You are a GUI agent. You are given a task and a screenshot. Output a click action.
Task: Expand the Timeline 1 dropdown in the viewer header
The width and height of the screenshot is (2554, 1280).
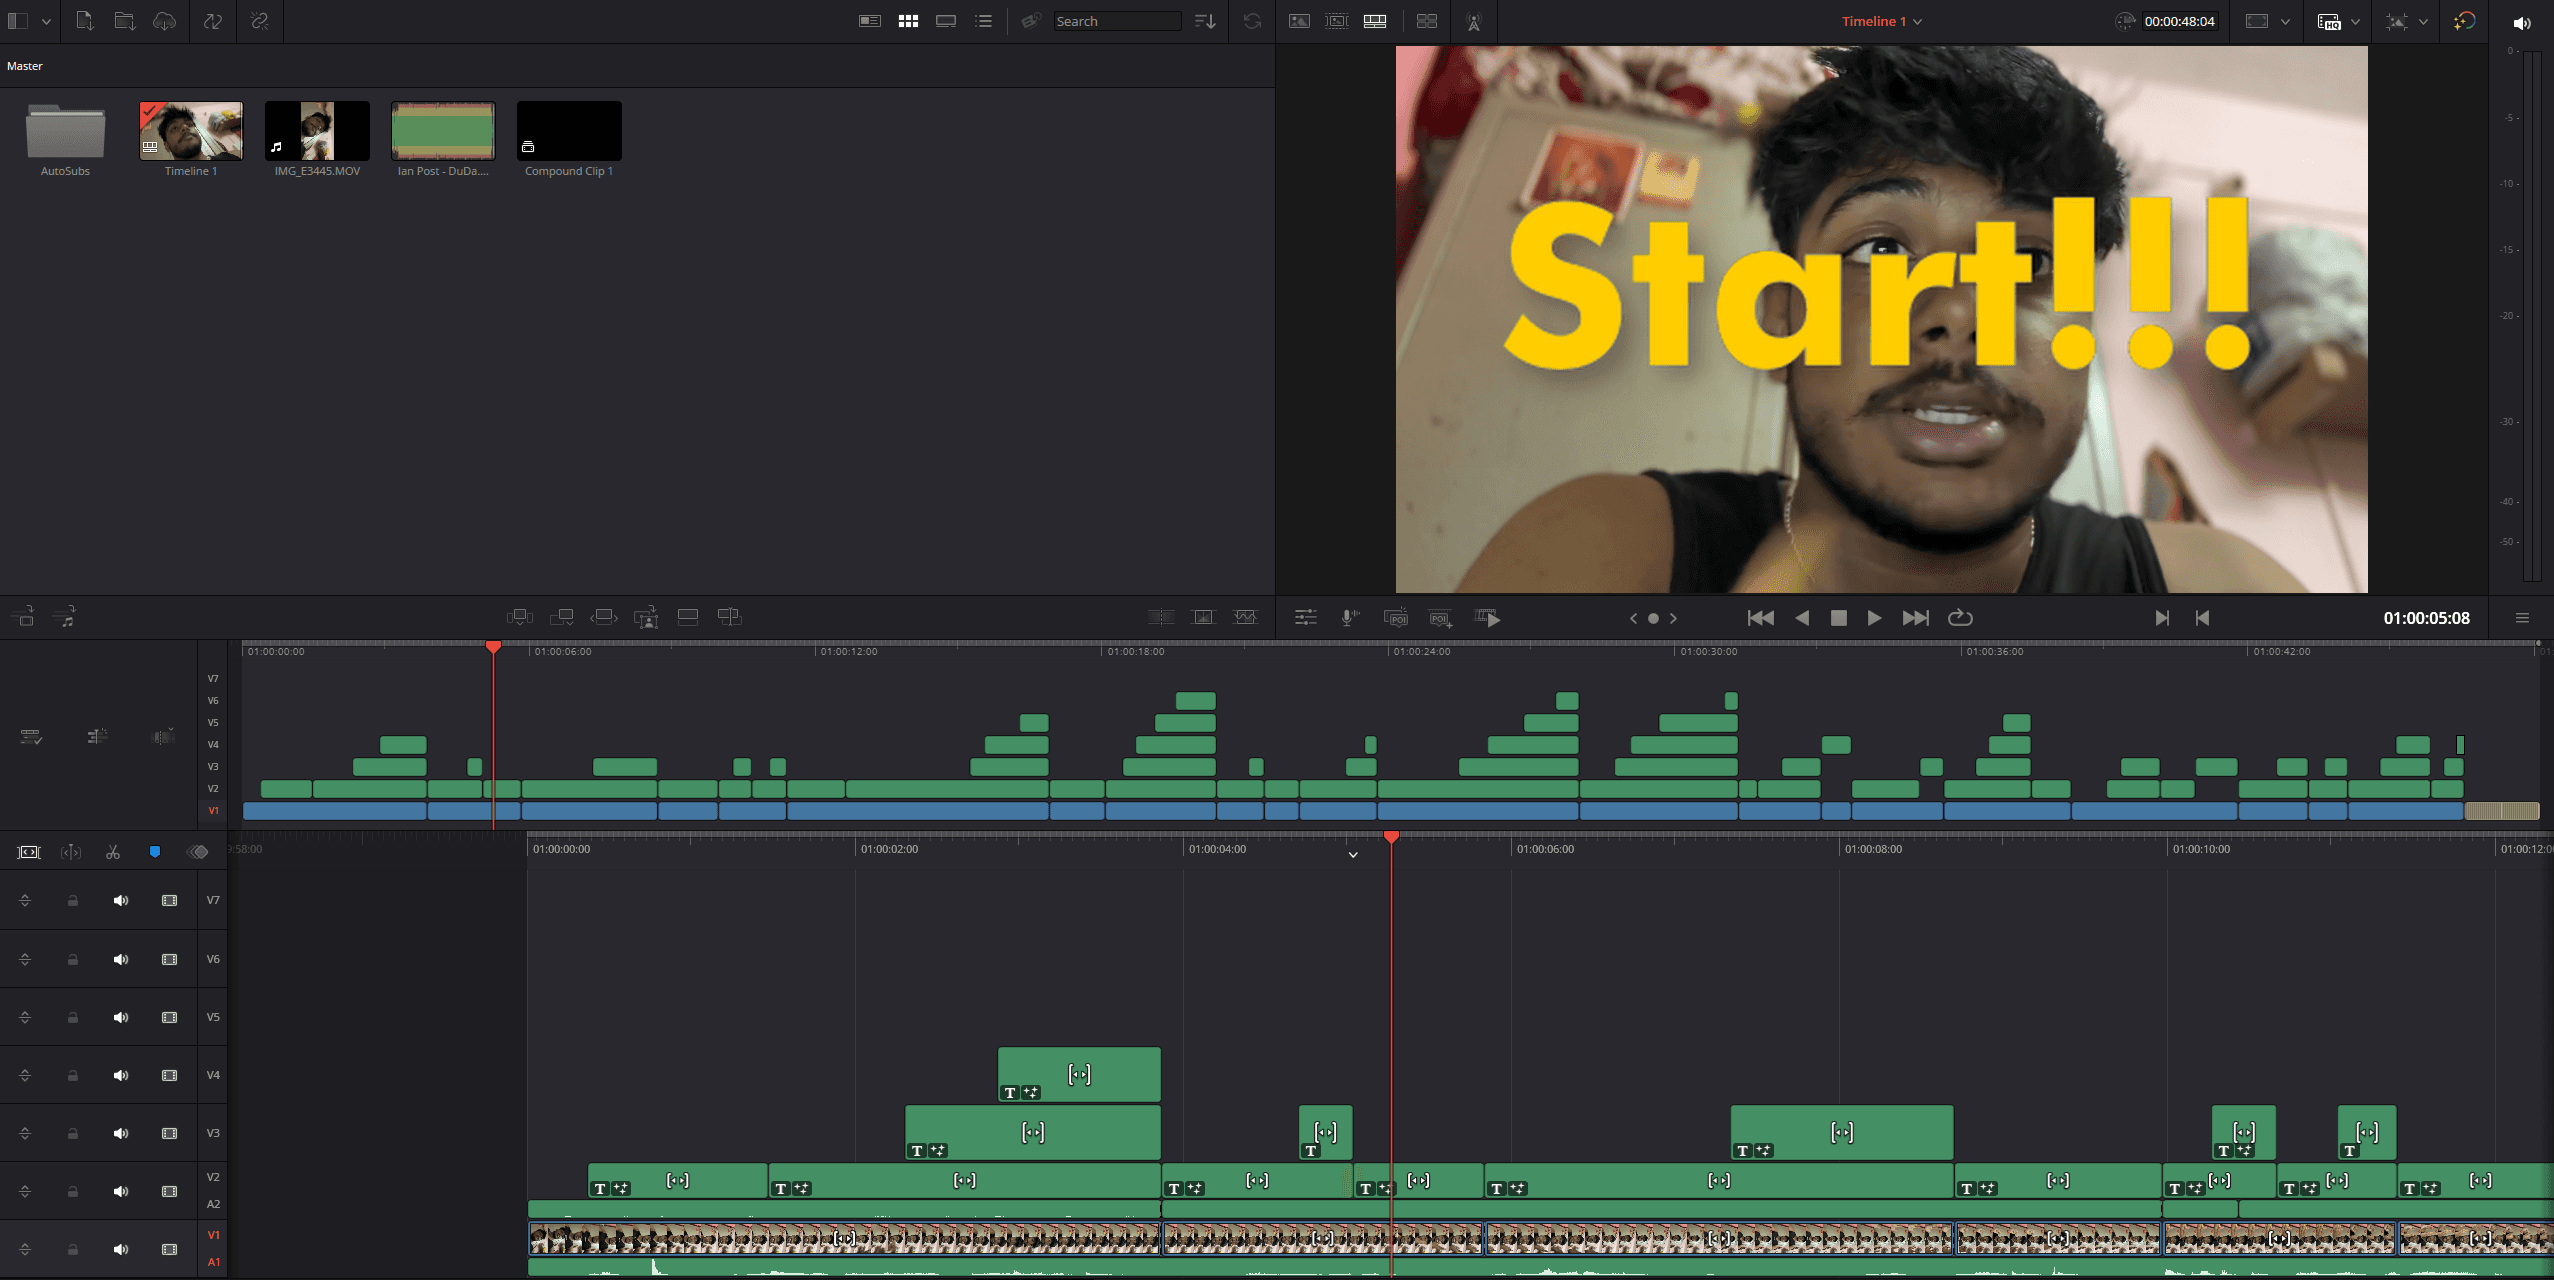(x=1917, y=21)
